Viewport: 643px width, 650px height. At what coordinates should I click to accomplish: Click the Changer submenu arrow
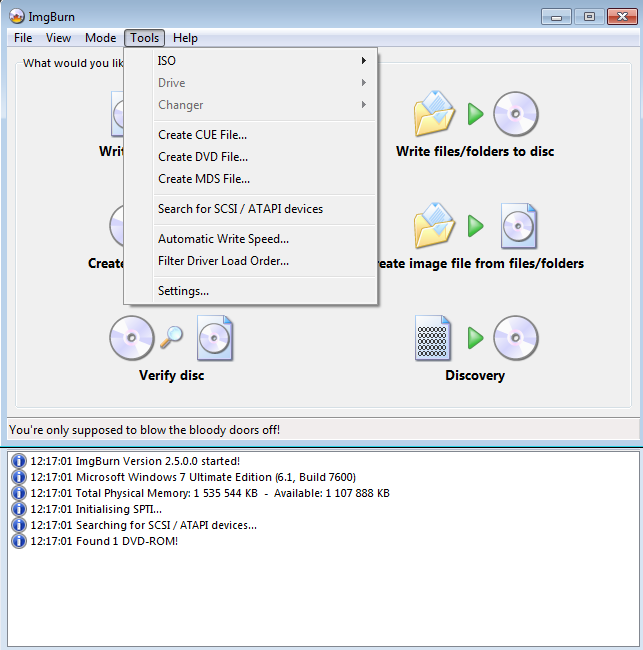coord(364,105)
